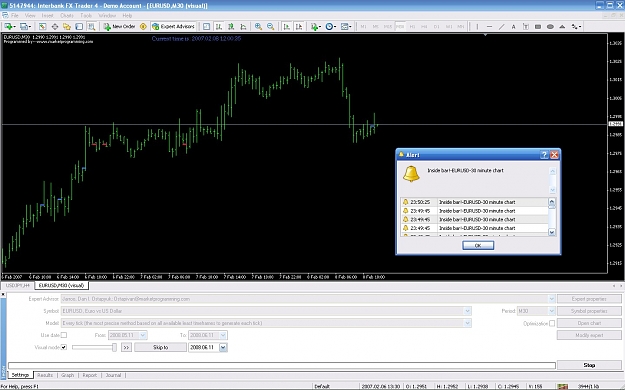The height and width of the screenshot is (390, 625).
Task: Show the Data Window crosshair-circle icon
Action: tap(55, 27)
